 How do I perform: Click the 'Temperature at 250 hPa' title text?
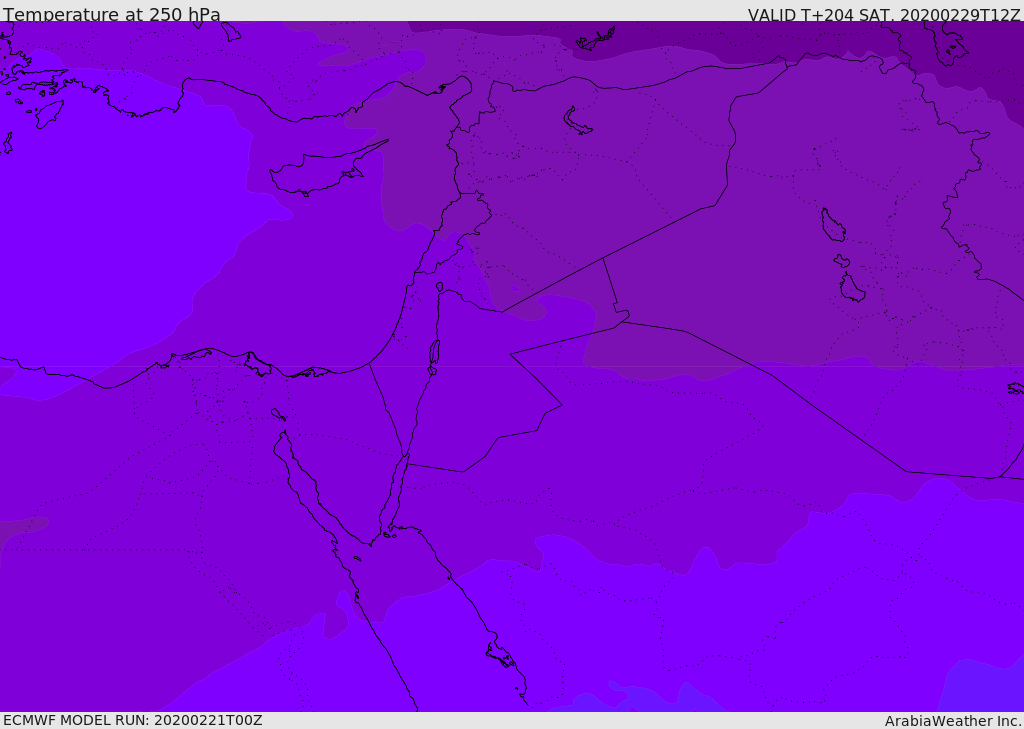(x=112, y=14)
